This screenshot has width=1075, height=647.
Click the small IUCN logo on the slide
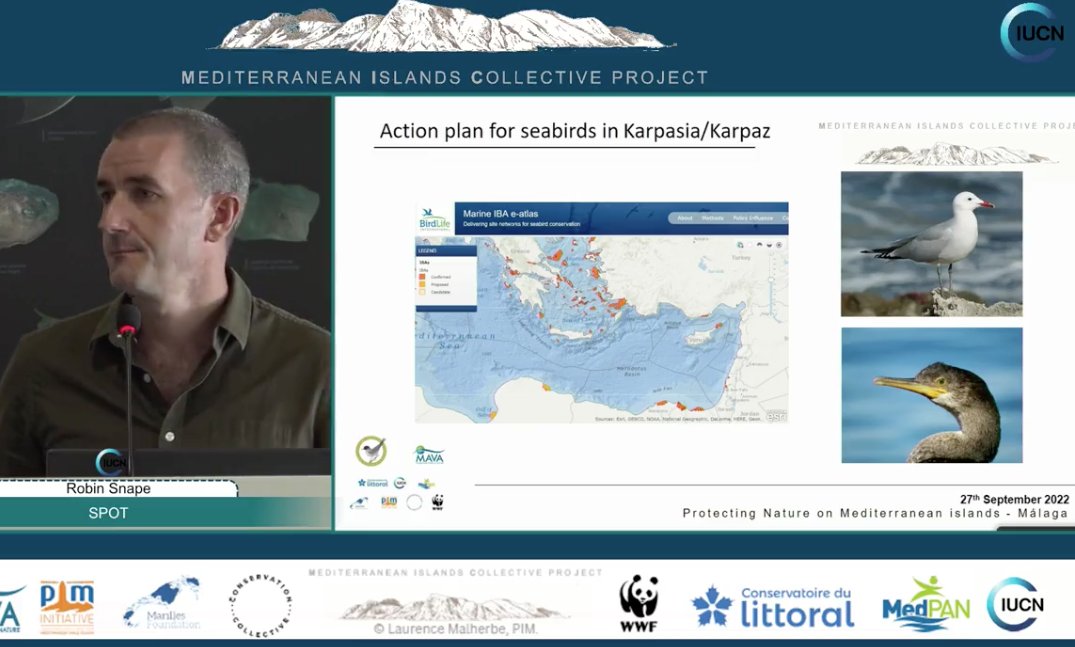tap(400, 483)
